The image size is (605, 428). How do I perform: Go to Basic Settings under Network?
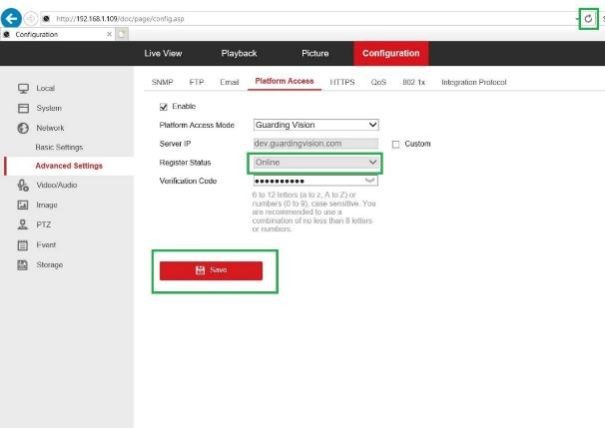point(59,147)
